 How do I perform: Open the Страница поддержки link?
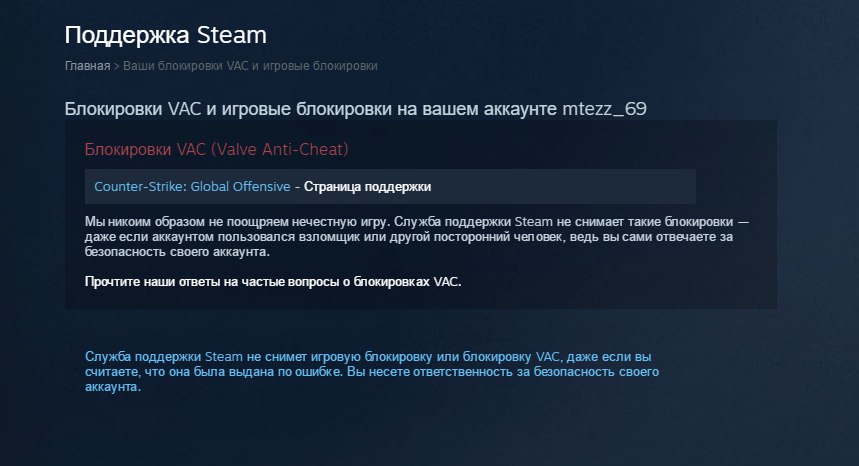(368, 187)
